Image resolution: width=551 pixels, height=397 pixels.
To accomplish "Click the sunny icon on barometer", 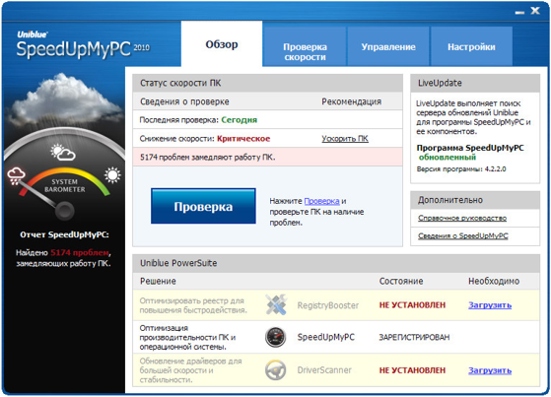I will (x=112, y=175).
